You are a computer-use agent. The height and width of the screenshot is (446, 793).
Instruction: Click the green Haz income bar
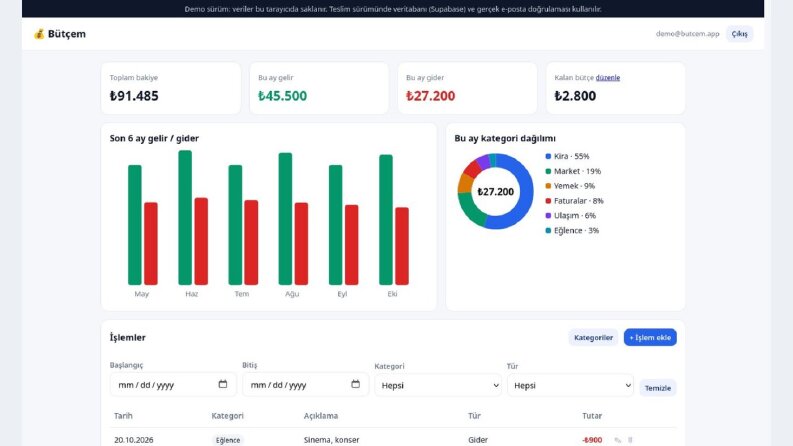(x=185, y=217)
